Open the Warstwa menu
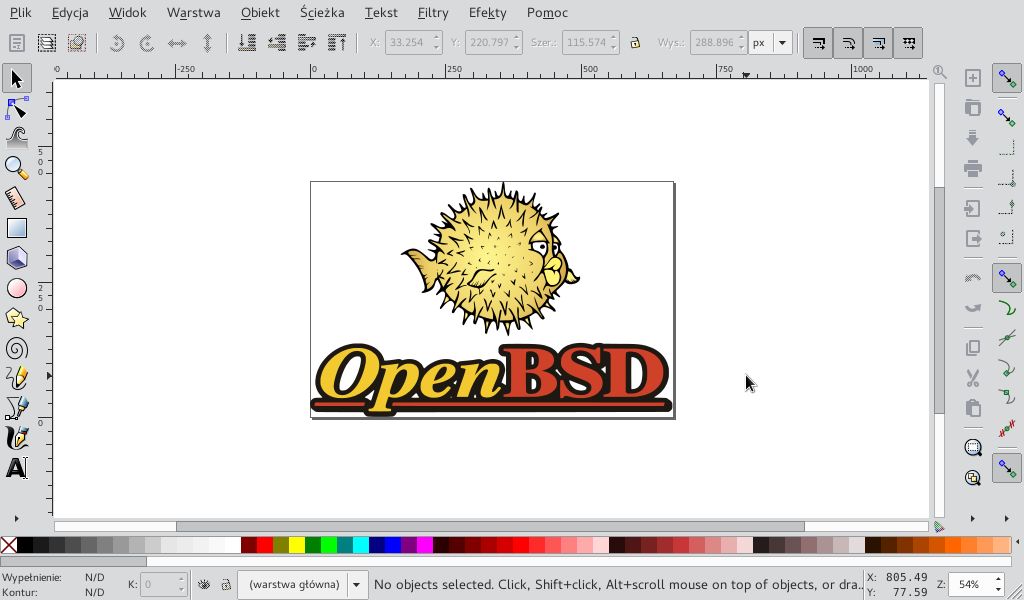The height and width of the screenshot is (600, 1024). point(193,12)
